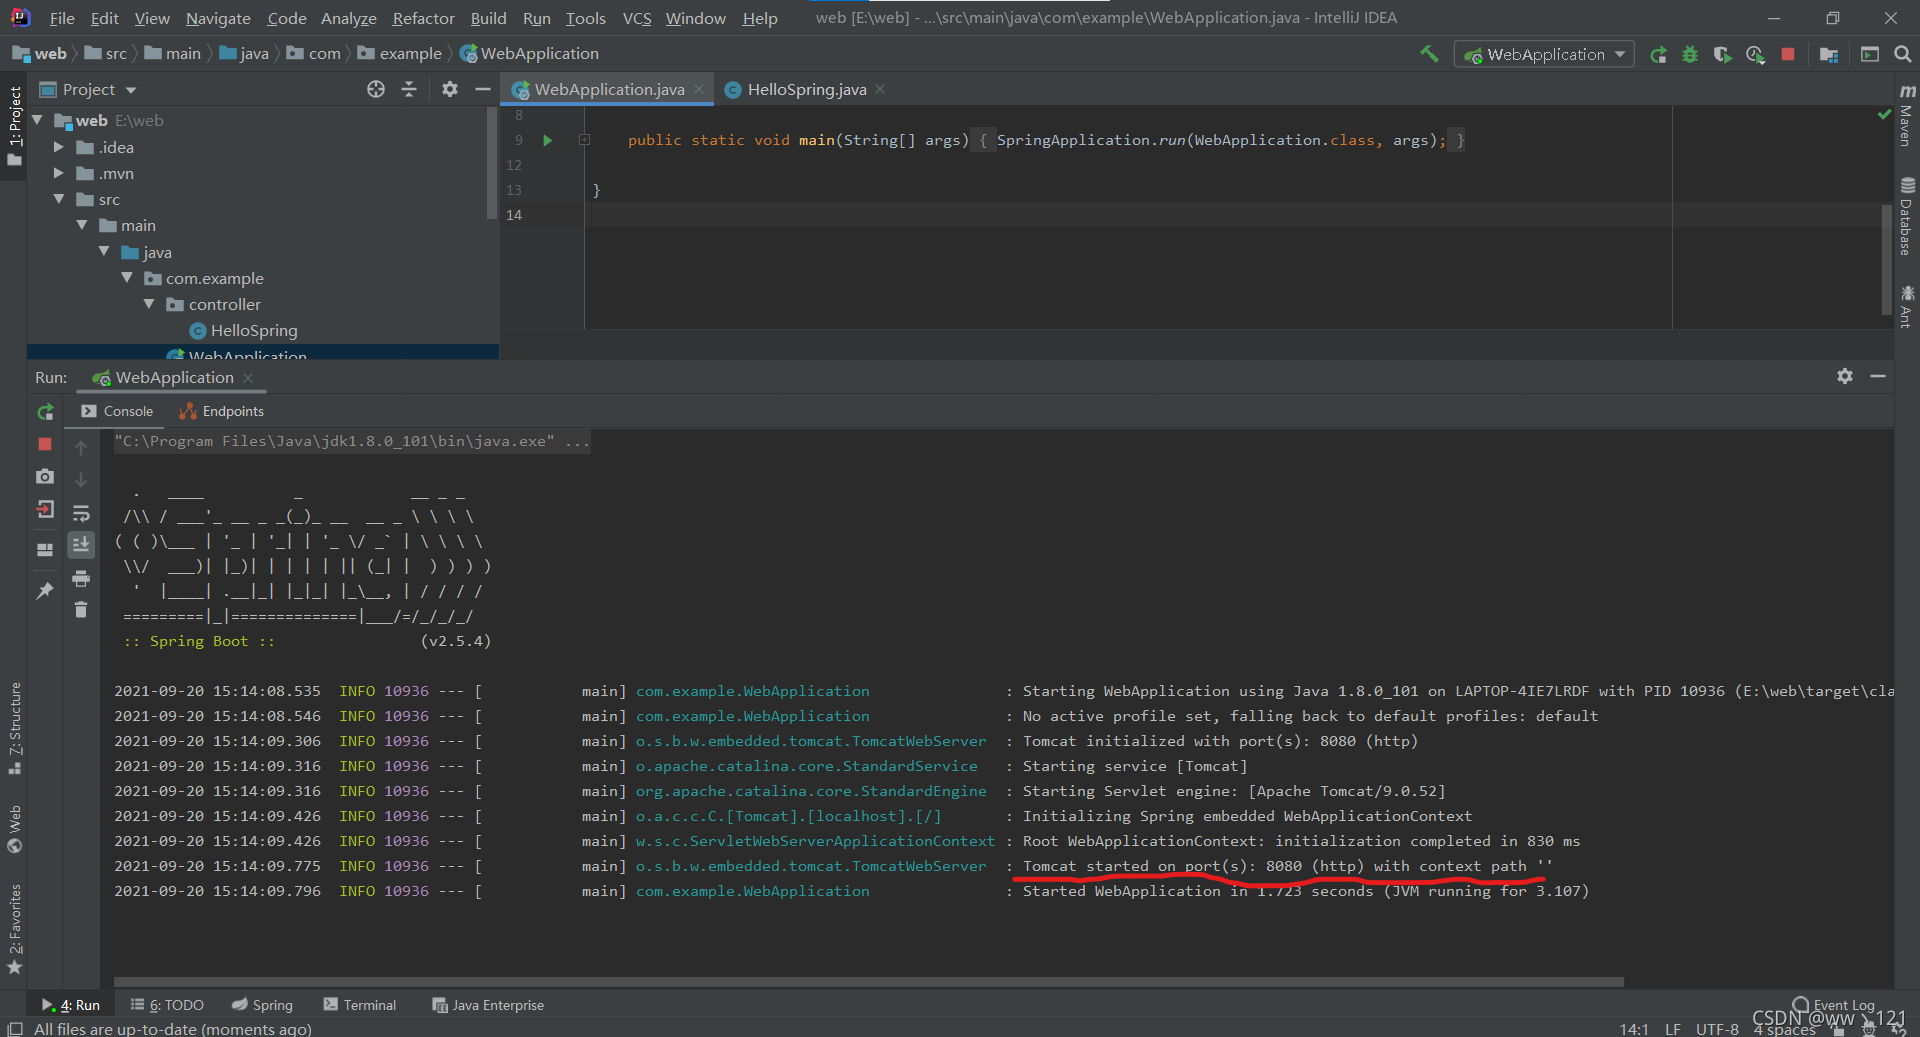1920x1037 pixels.
Task: Toggle the Web tool window side button
Action: click(x=14, y=828)
